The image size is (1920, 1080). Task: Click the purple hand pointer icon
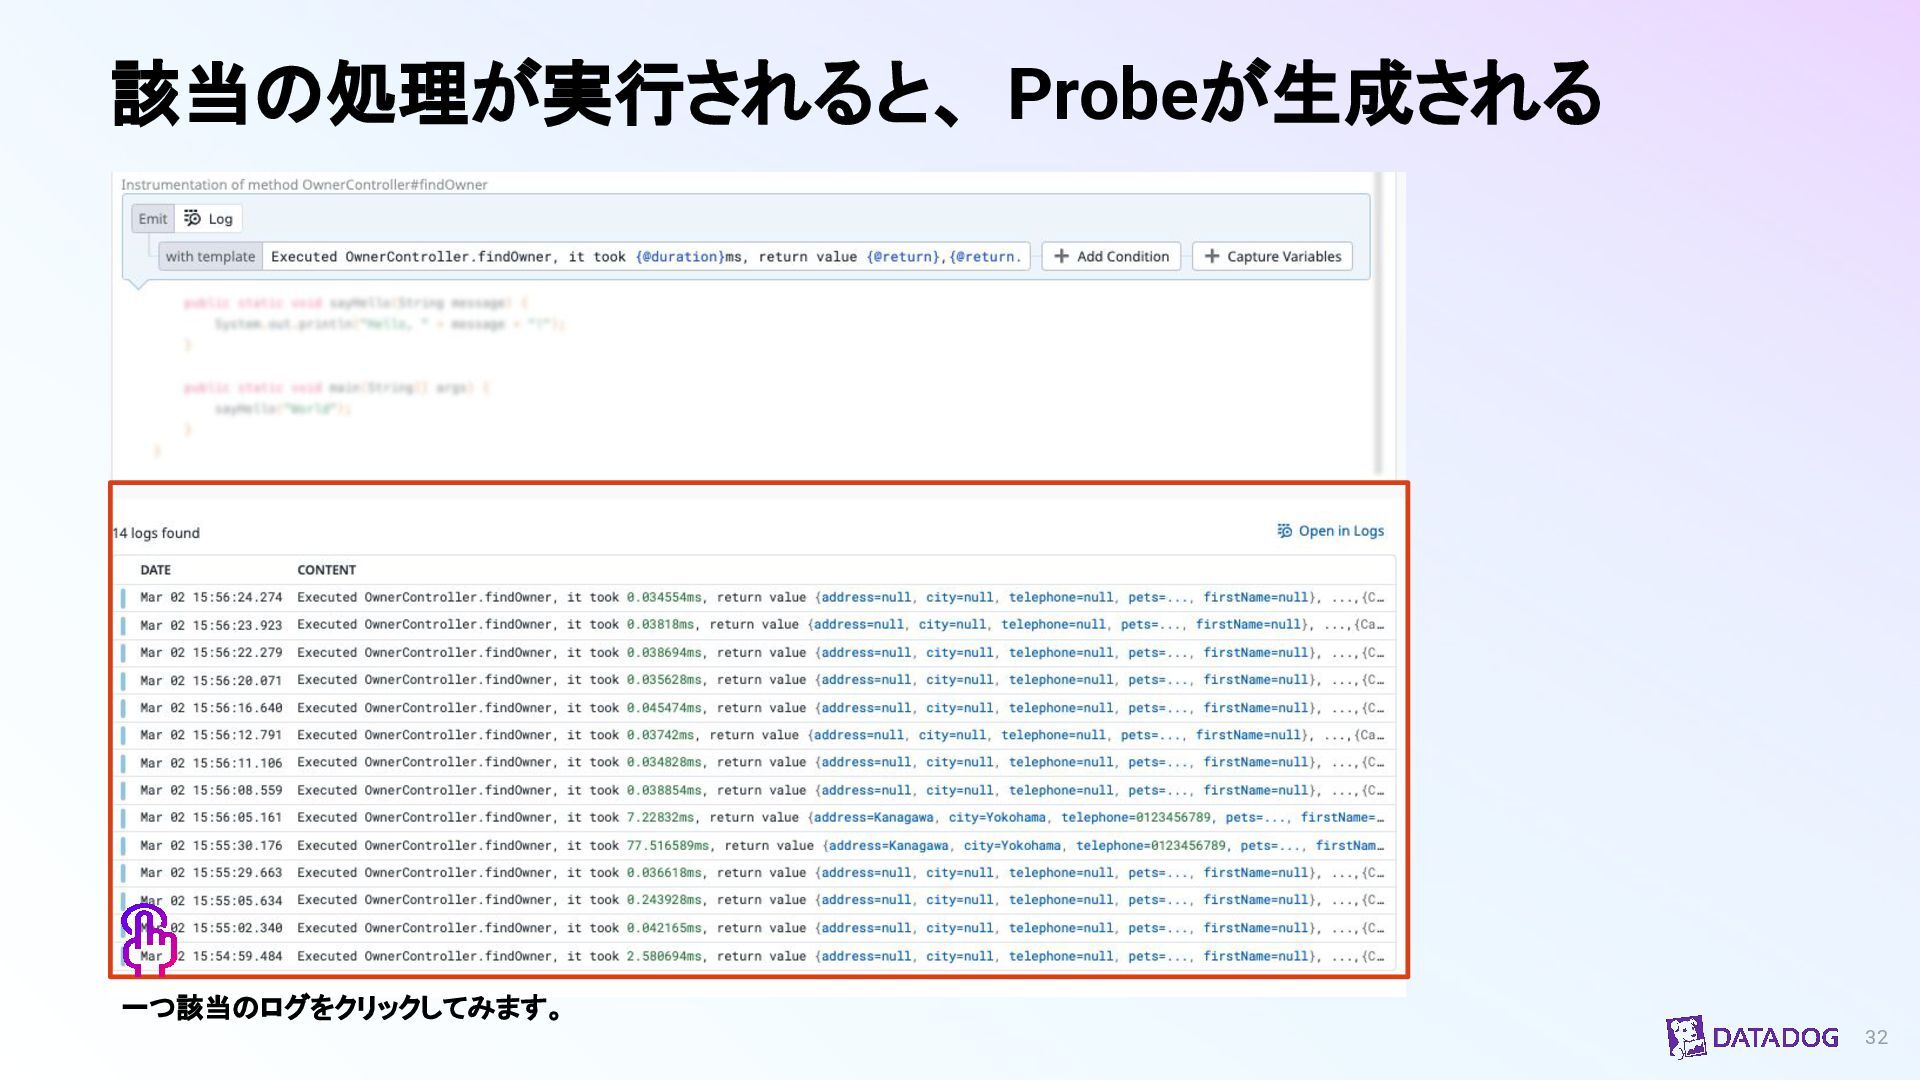[x=148, y=939]
